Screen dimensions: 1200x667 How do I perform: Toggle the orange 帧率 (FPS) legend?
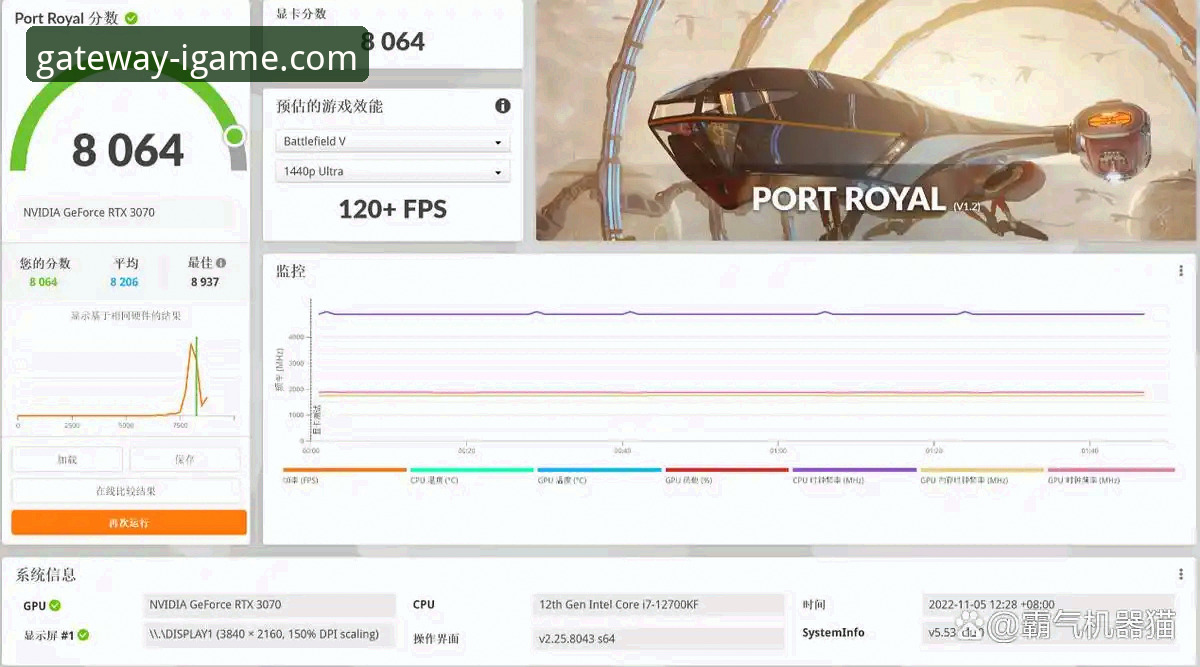click(x=345, y=476)
